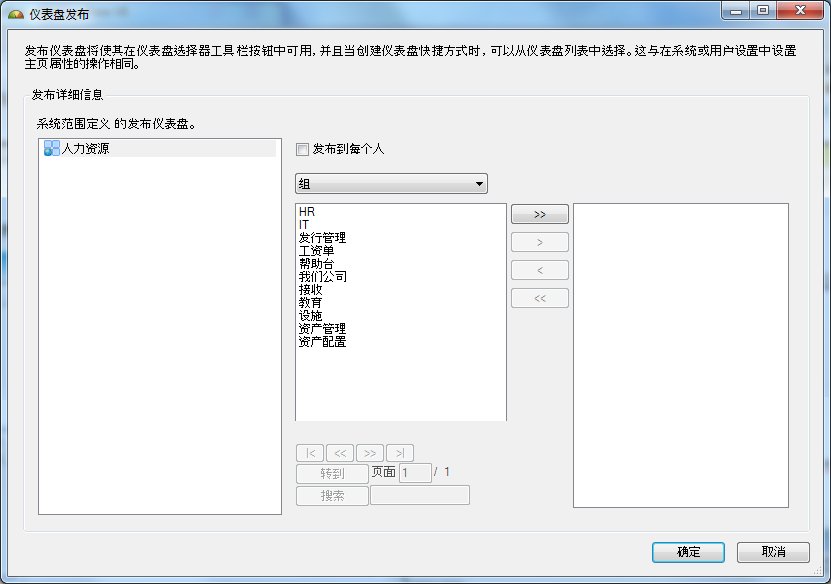Viewport: 831px width, 584px height.
Task: Select 工资单 in the group list
Action: 316,251
